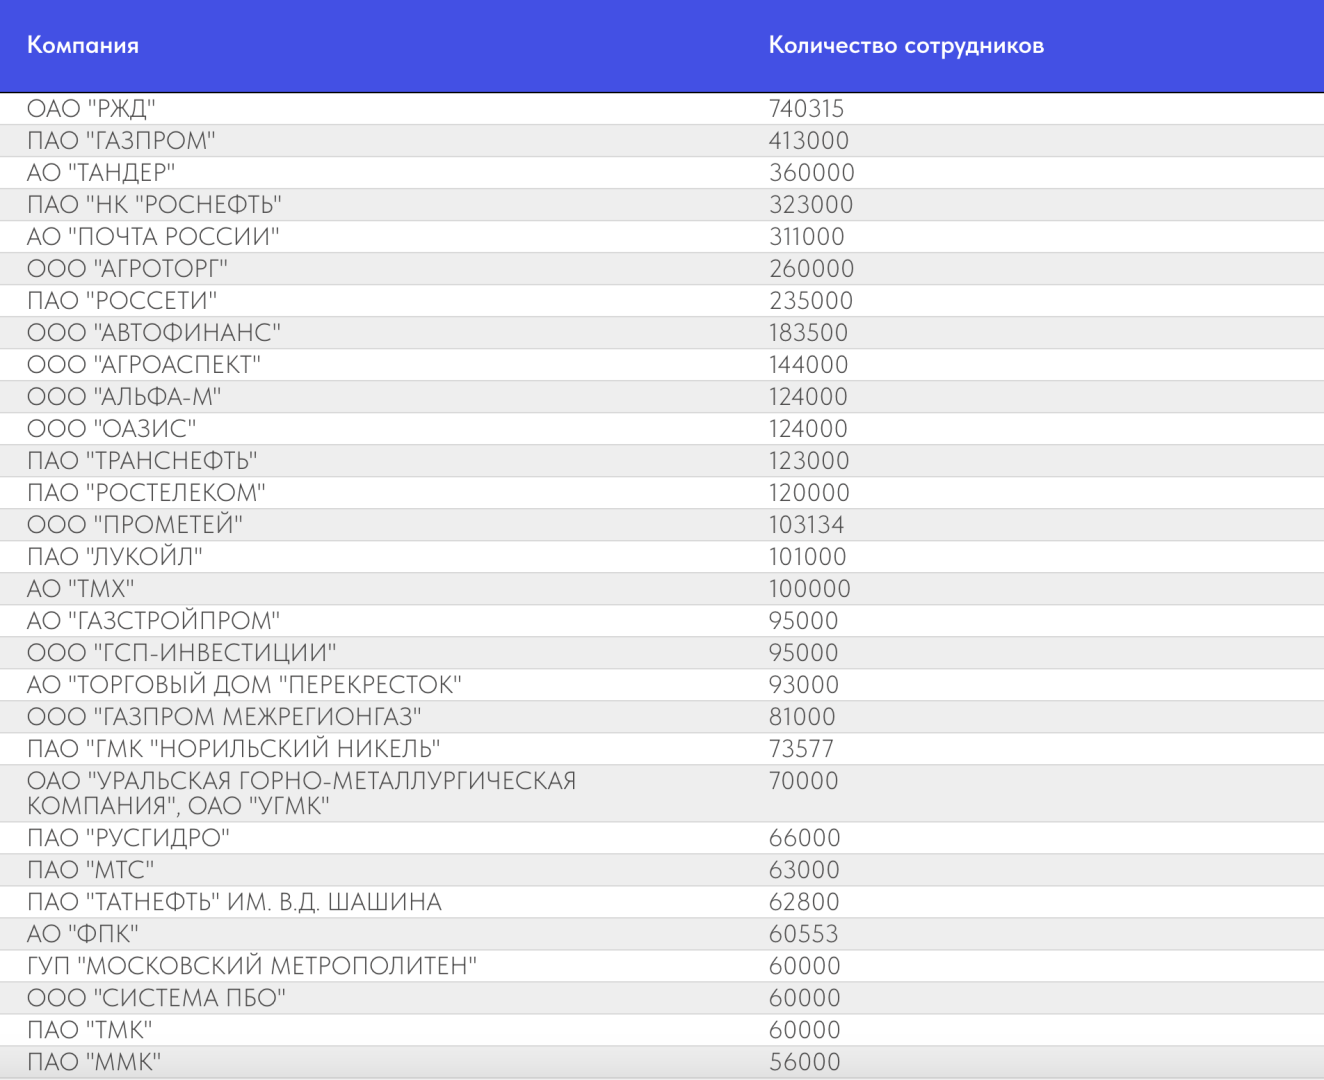This screenshot has height=1080, width=1324.
Task: Click АО "ФПК" cell
Action: 83,933
